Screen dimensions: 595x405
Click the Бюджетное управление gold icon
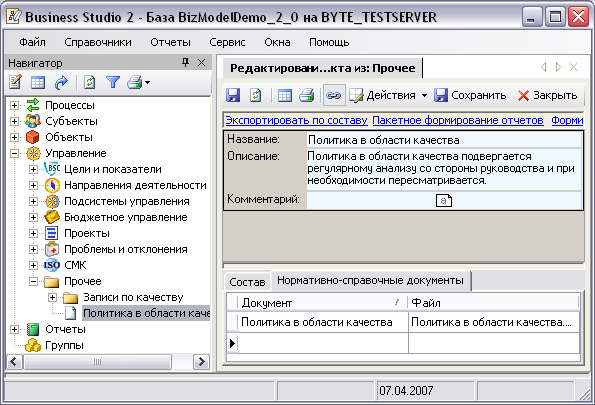point(52,217)
